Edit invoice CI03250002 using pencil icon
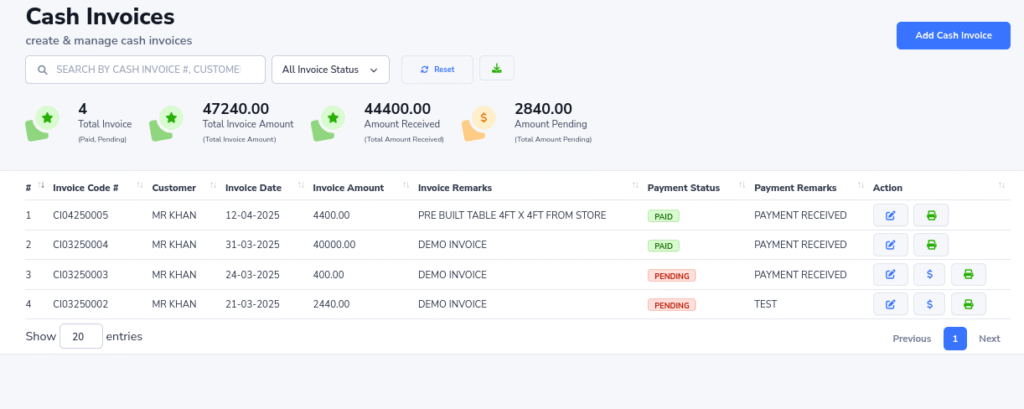The width and height of the screenshot is (1024, 409). pos(890,305)
